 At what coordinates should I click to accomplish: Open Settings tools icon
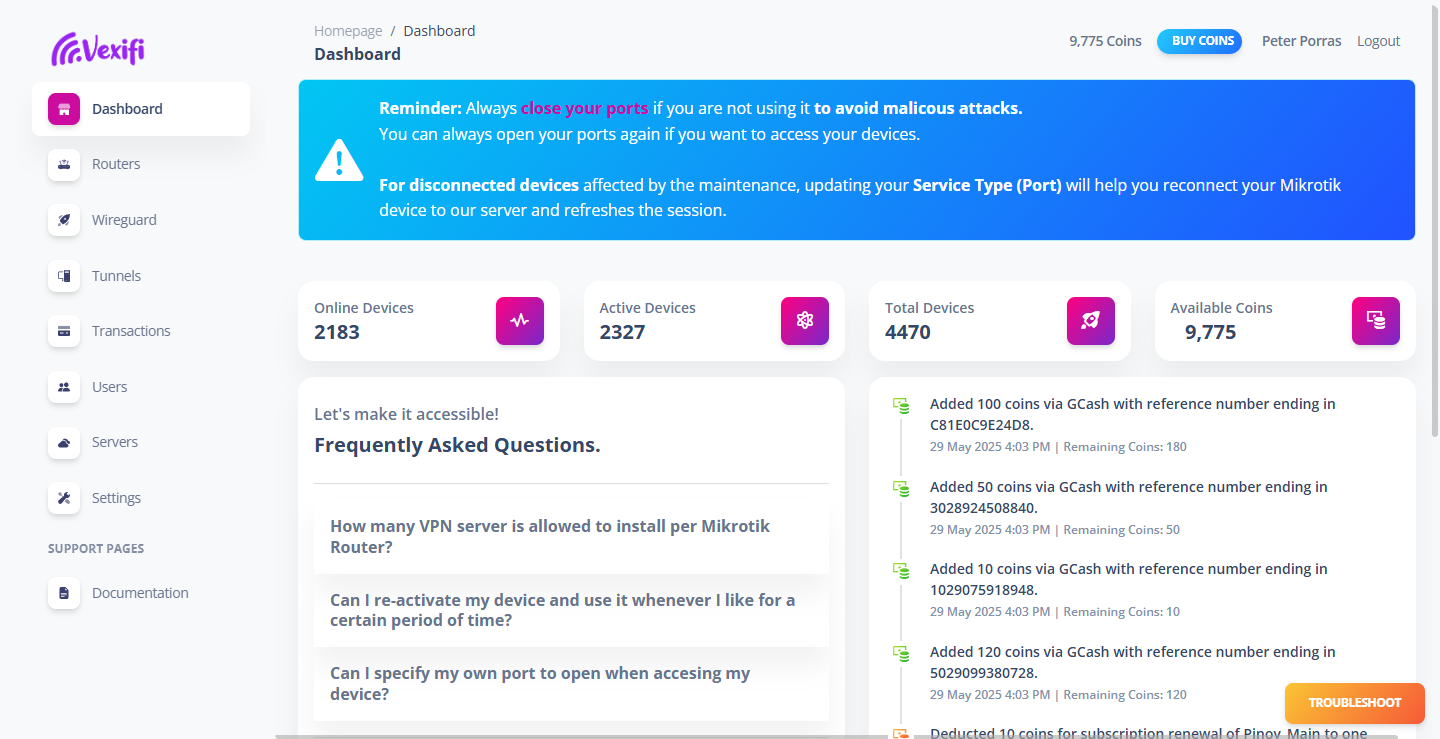tap(64, 498)
